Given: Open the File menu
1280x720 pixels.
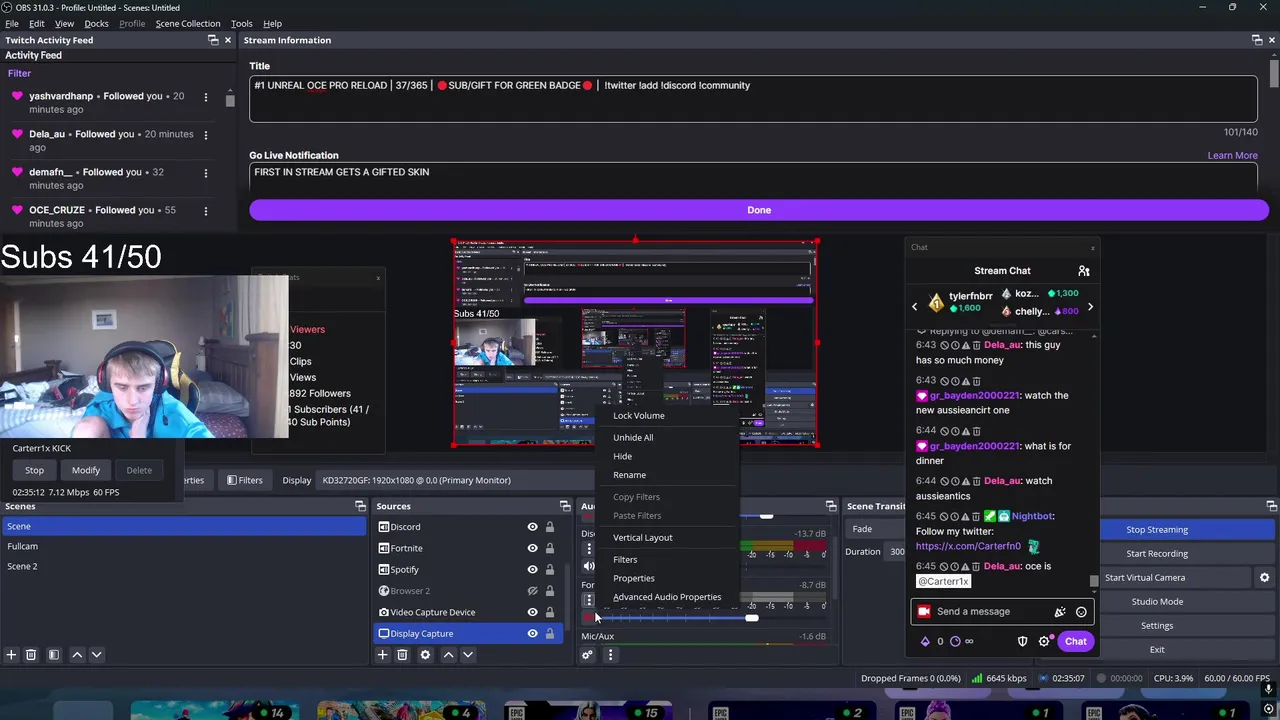Looking at the screenshot, I should 10,23.
